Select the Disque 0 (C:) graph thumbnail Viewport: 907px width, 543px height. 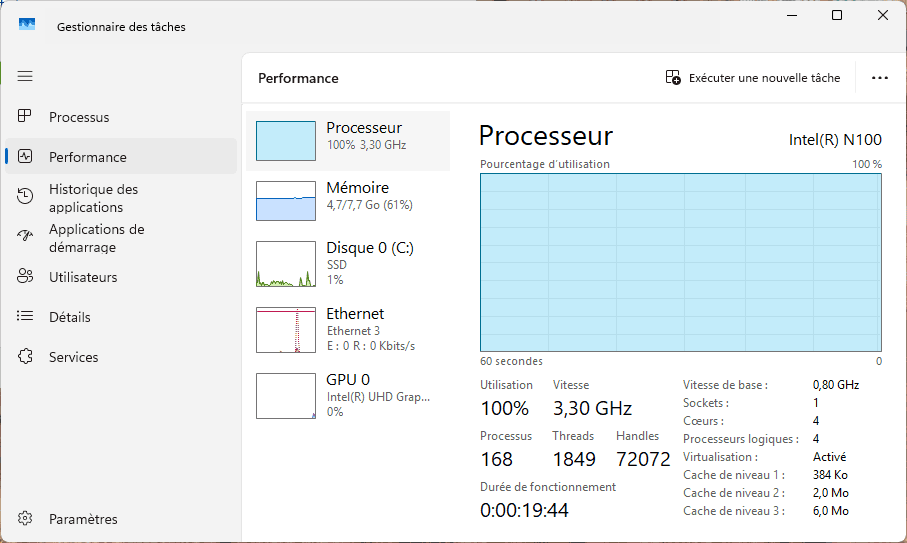(286, 264)
